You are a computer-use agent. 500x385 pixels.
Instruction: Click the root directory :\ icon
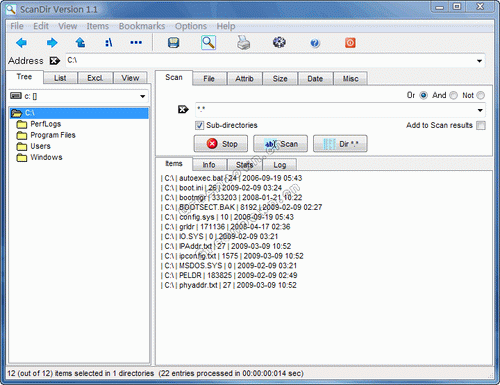pyautogui.click(x=109, y=43)
